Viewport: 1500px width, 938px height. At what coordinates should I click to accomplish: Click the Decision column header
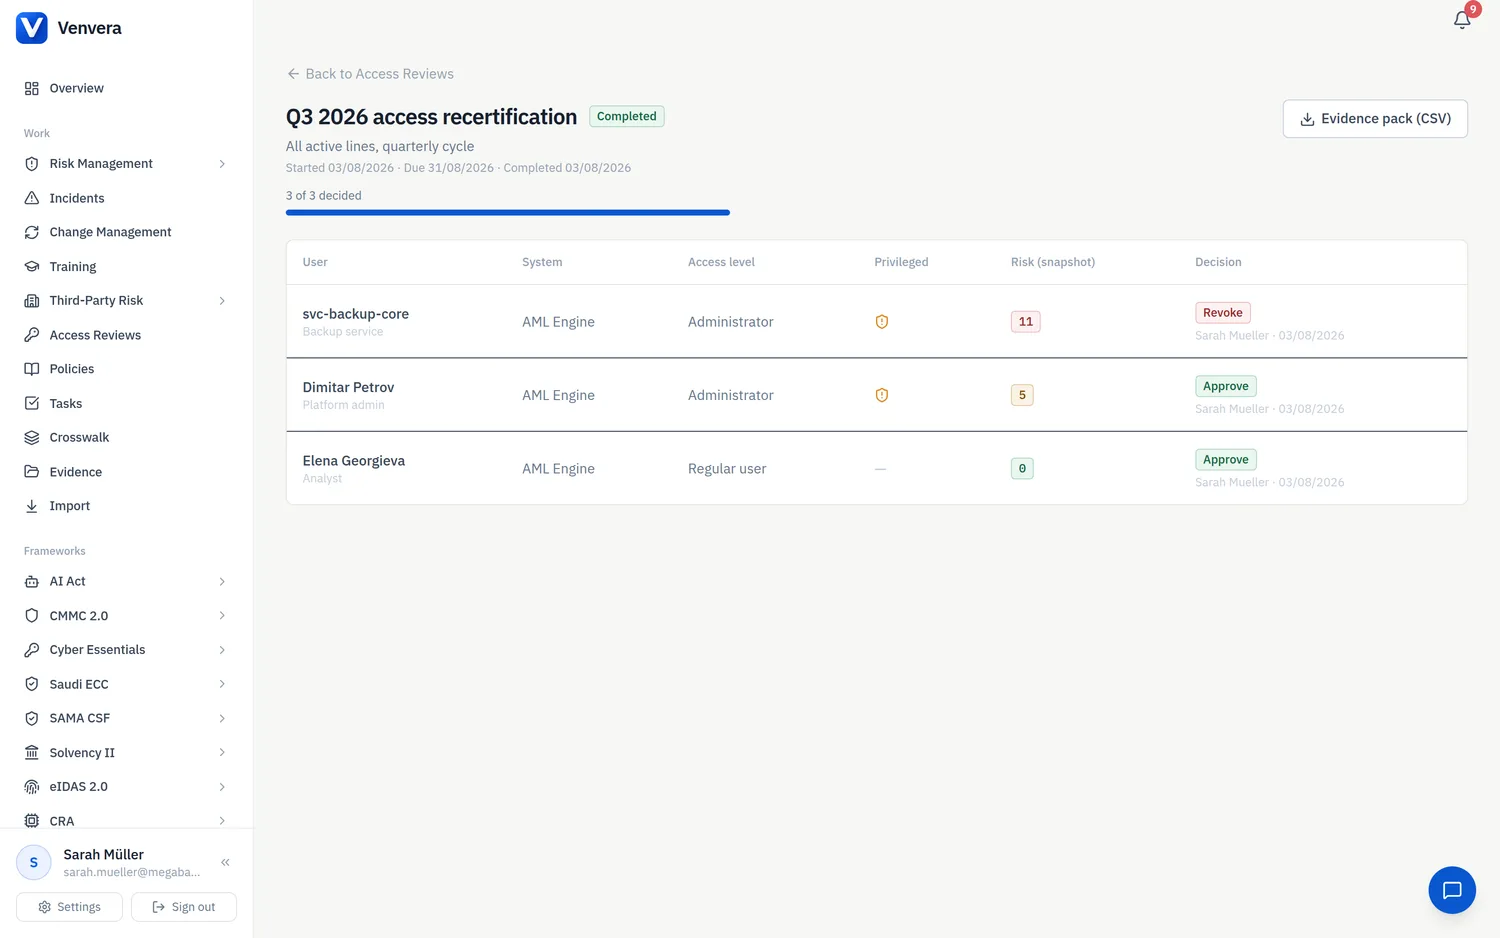click(1218, 262)
